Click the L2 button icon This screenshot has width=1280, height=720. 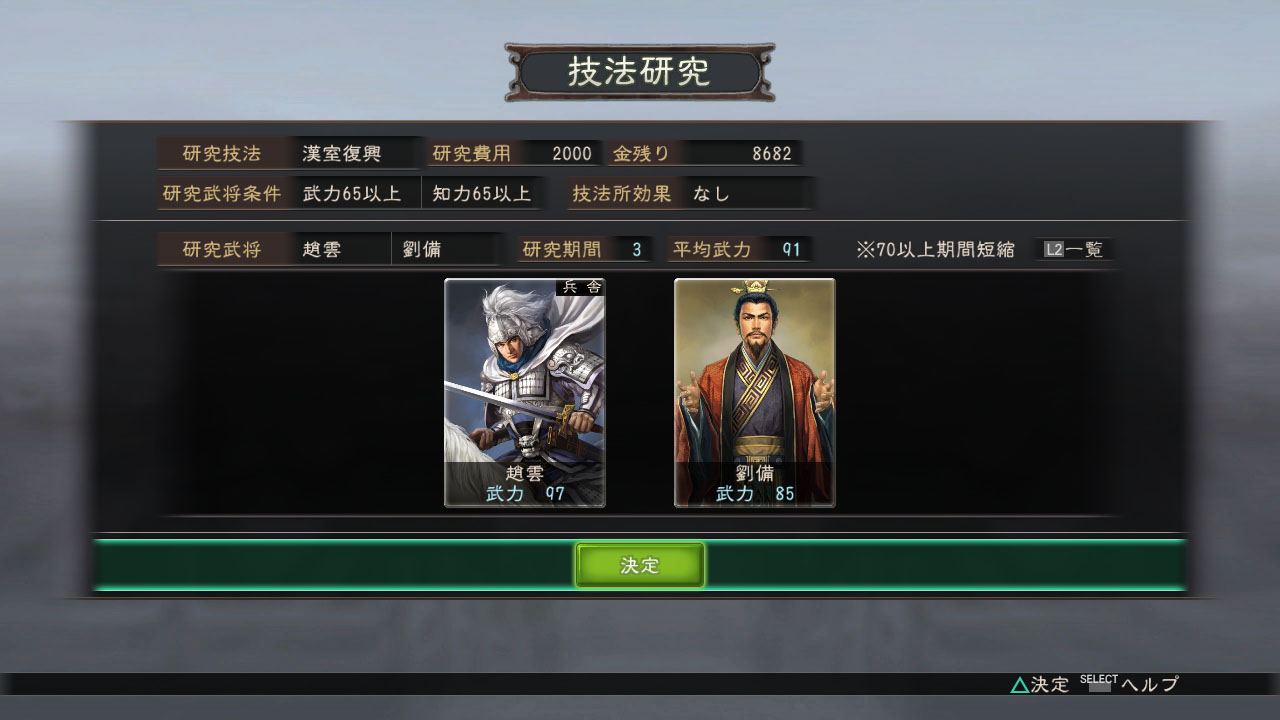click(1054, 250)
